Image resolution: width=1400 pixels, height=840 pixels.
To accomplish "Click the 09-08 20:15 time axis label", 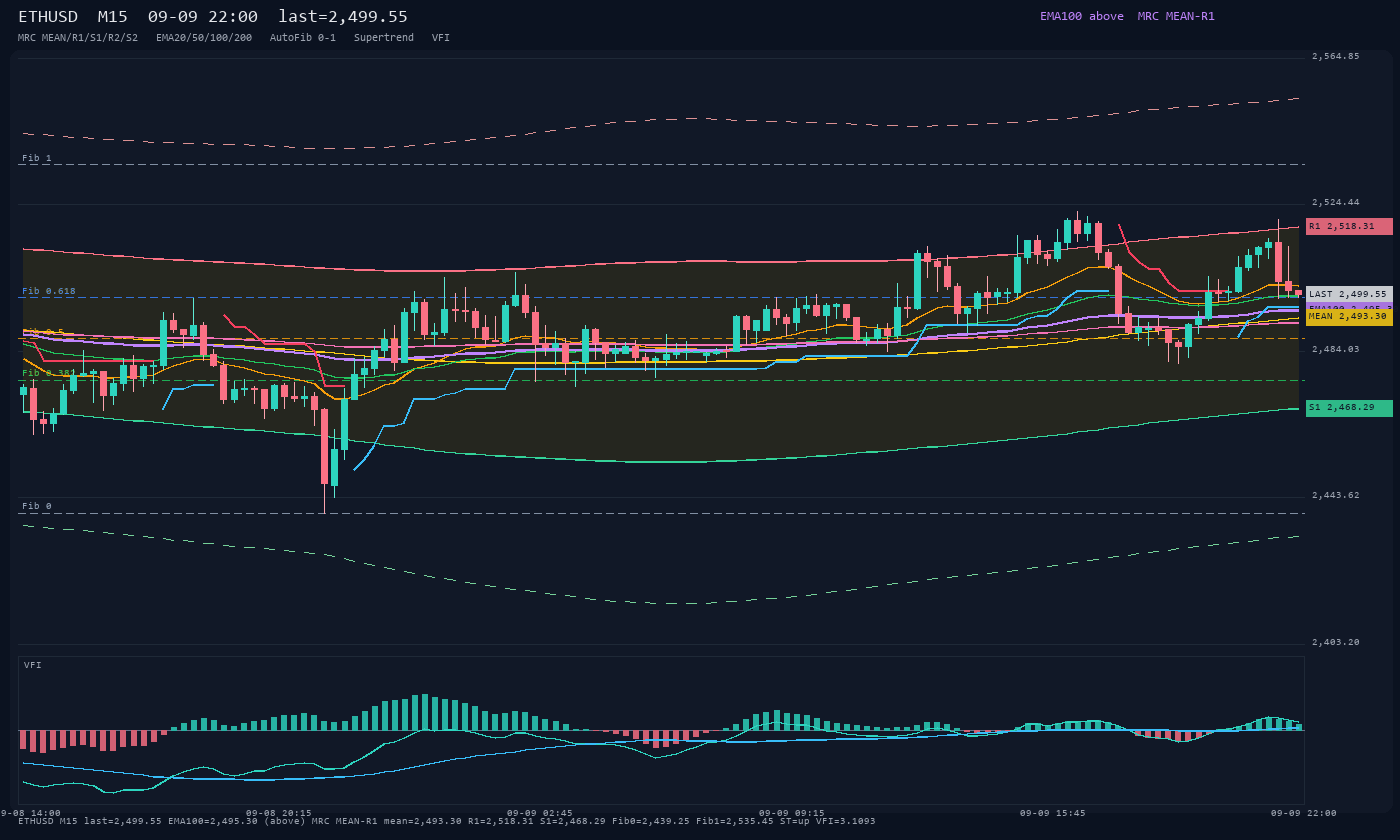I will tap(279, 813).
